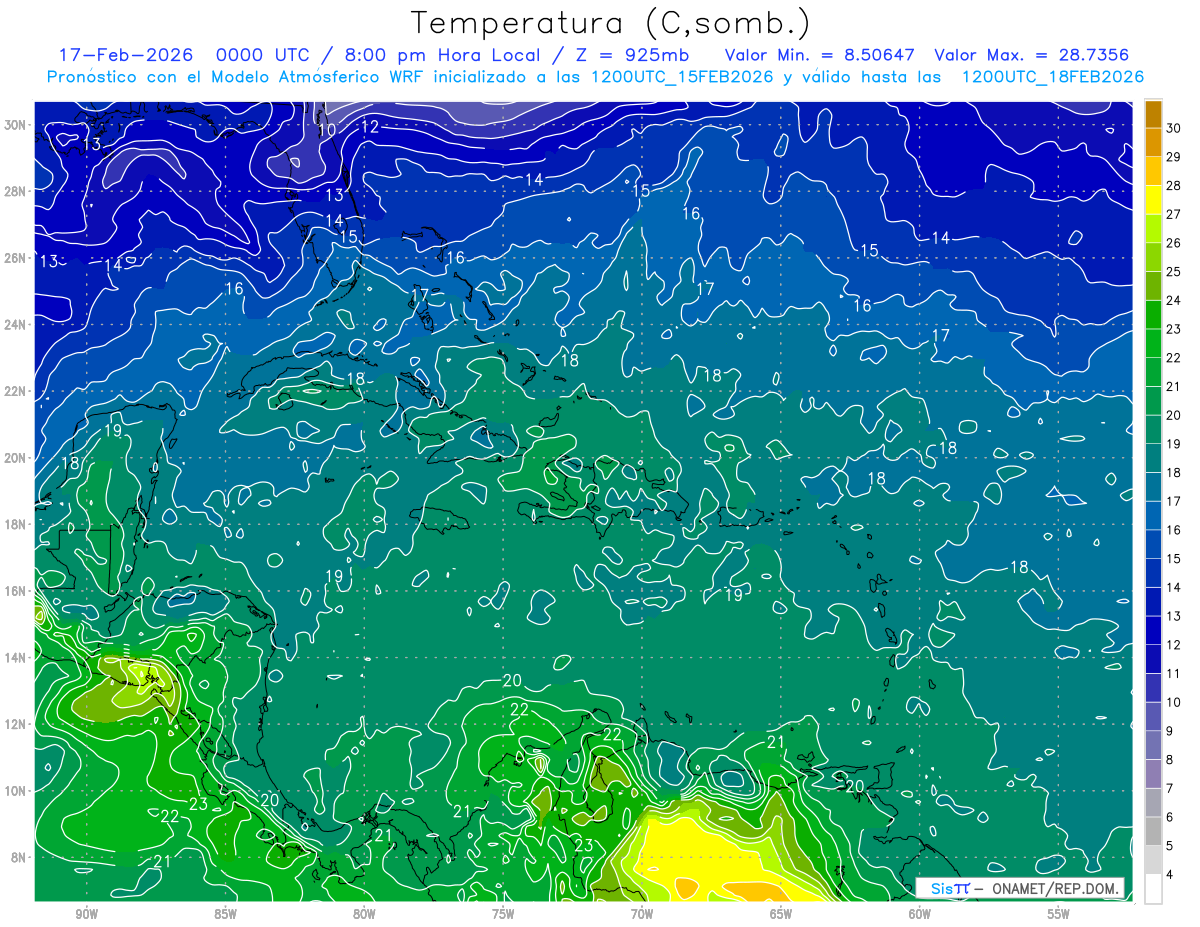Click the title "Temperatura (C,somb.)"
This screenshot has width=1200, height=927.
pyautogui.click(x=611, y=23)
